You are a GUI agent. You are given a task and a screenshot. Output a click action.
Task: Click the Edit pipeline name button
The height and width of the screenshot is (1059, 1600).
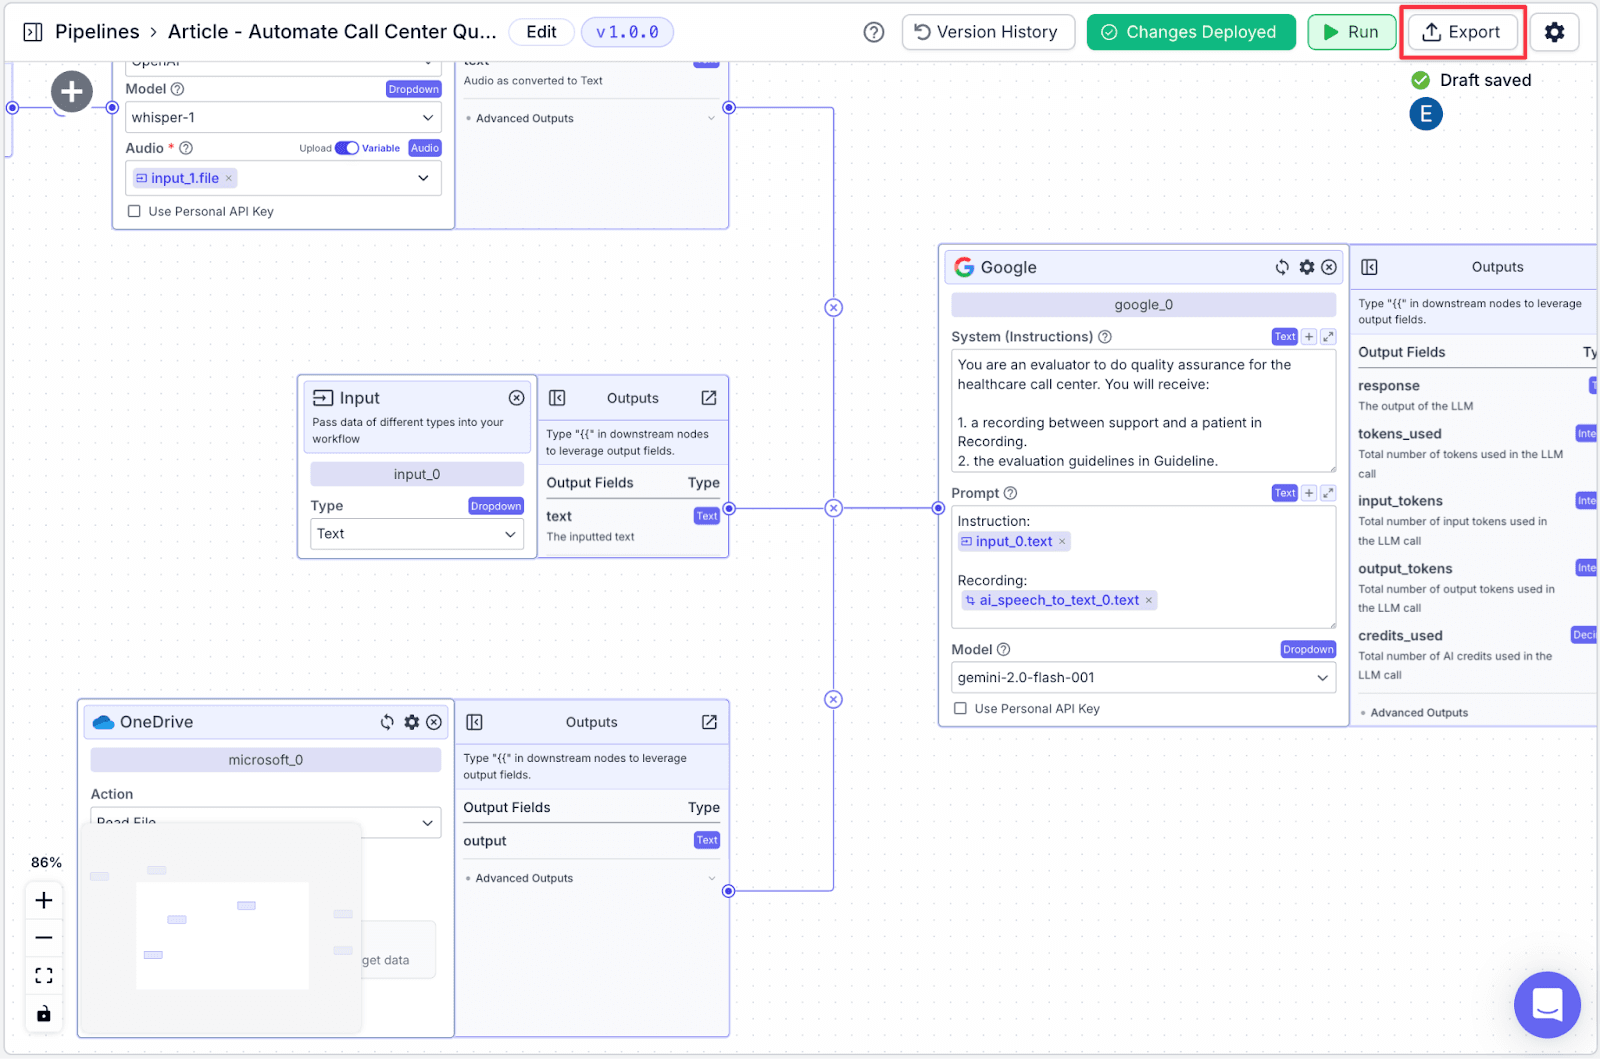pos(541,32)
